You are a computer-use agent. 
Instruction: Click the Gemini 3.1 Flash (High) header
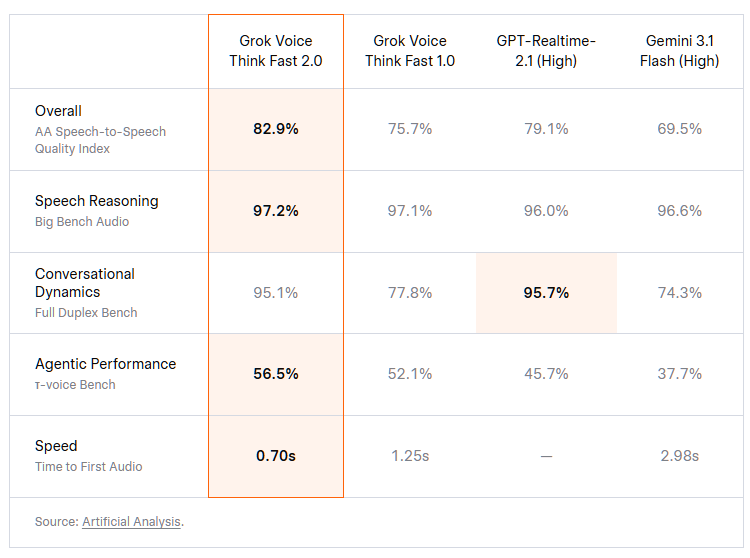pyautogui.click(x=679, y=51)
